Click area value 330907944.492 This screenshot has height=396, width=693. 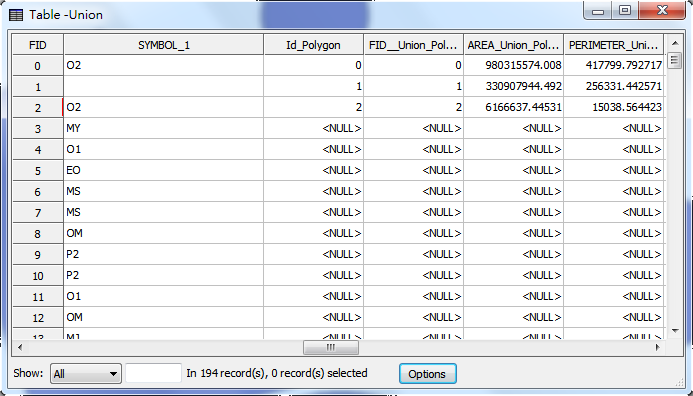coord(514,87)
